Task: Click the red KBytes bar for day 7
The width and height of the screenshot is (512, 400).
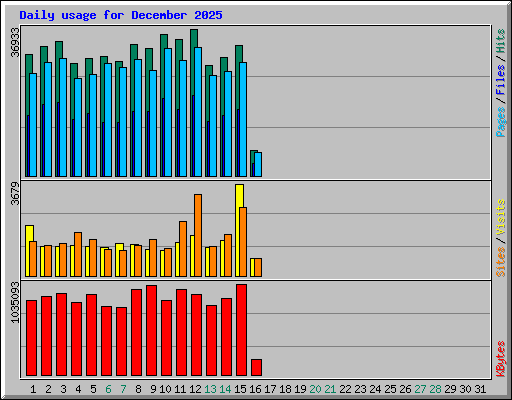Action: point(121,341)
